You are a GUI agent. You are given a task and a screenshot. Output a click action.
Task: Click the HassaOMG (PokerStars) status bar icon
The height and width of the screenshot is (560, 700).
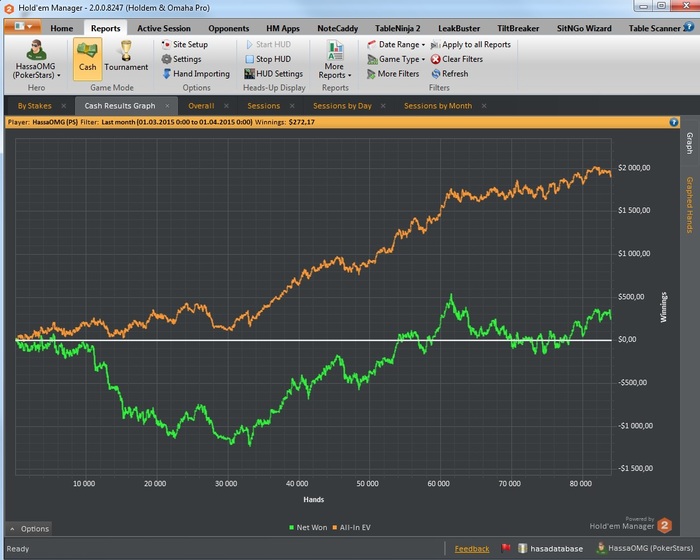(601, 547)
